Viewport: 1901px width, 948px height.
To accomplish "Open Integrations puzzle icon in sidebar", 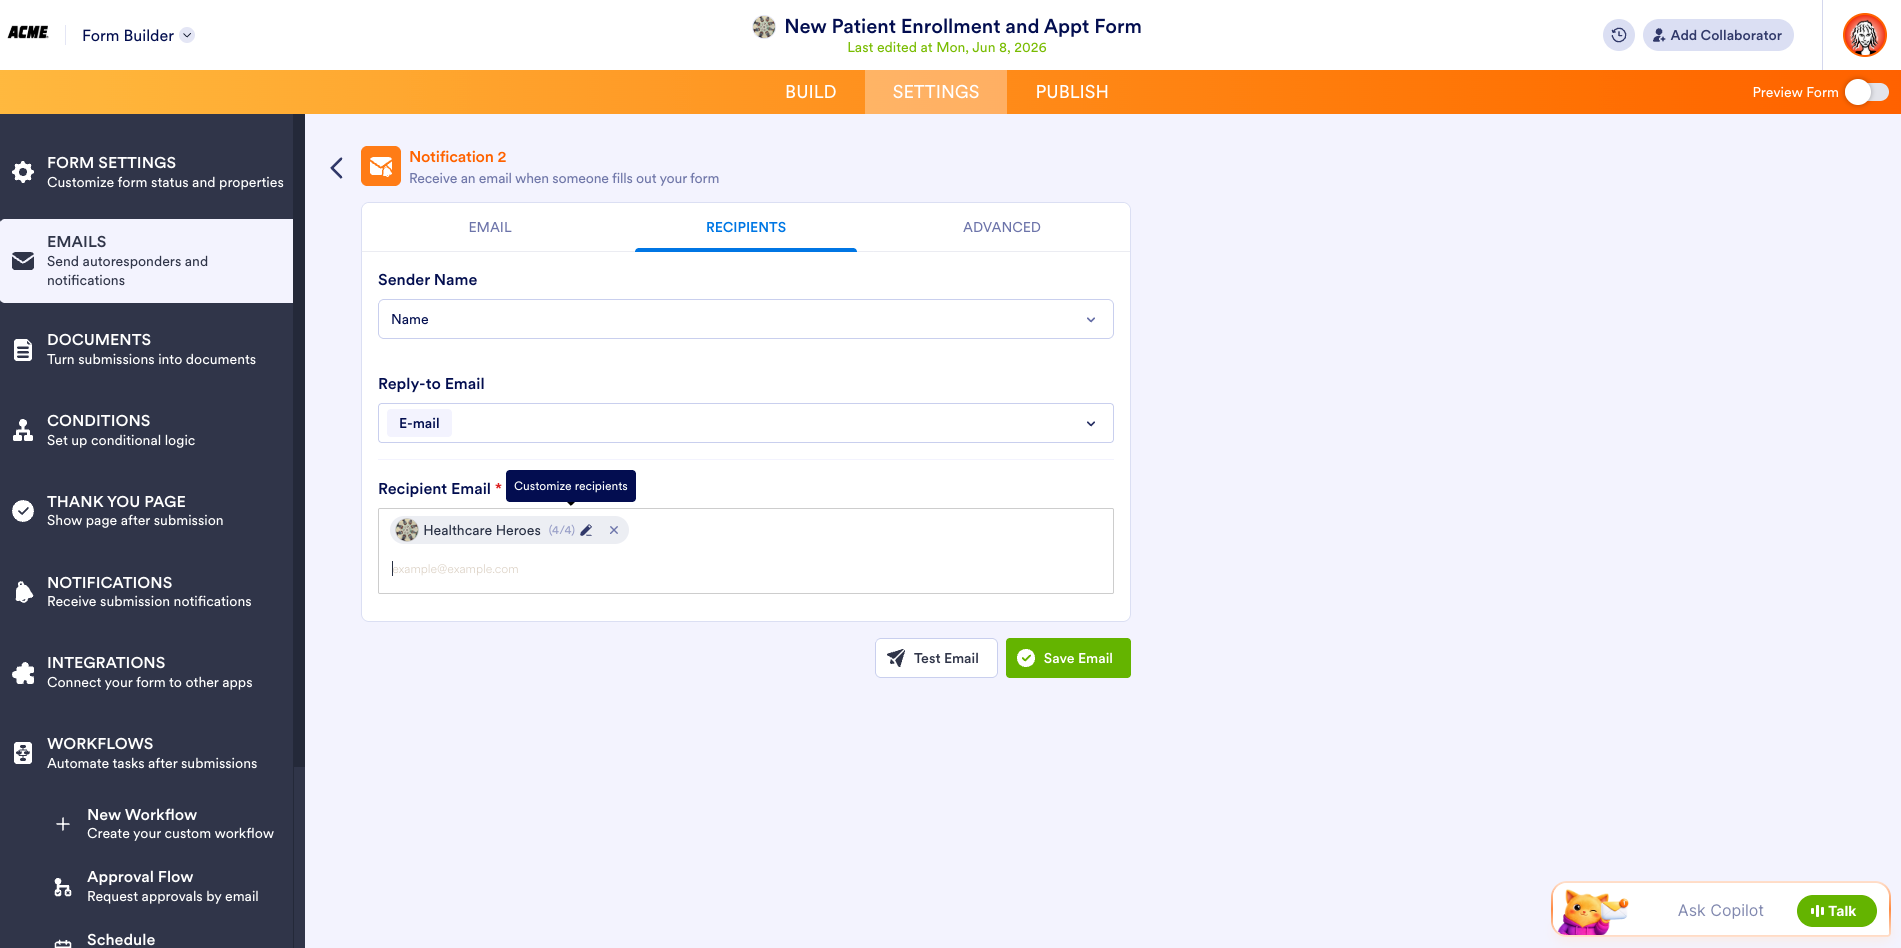I will (x=23, y=673).
